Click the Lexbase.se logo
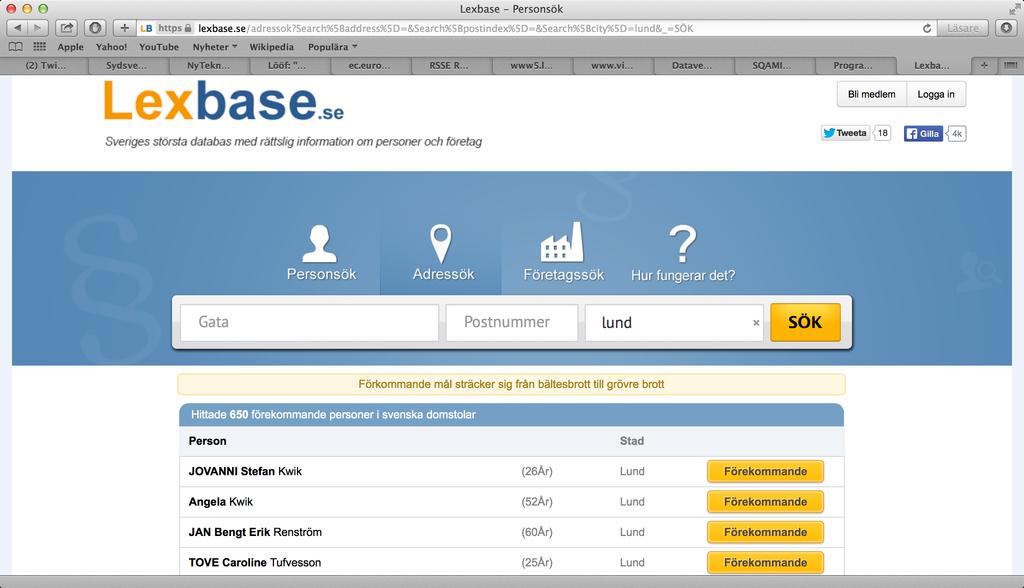 pyautogui.click(x=223, y=101)
